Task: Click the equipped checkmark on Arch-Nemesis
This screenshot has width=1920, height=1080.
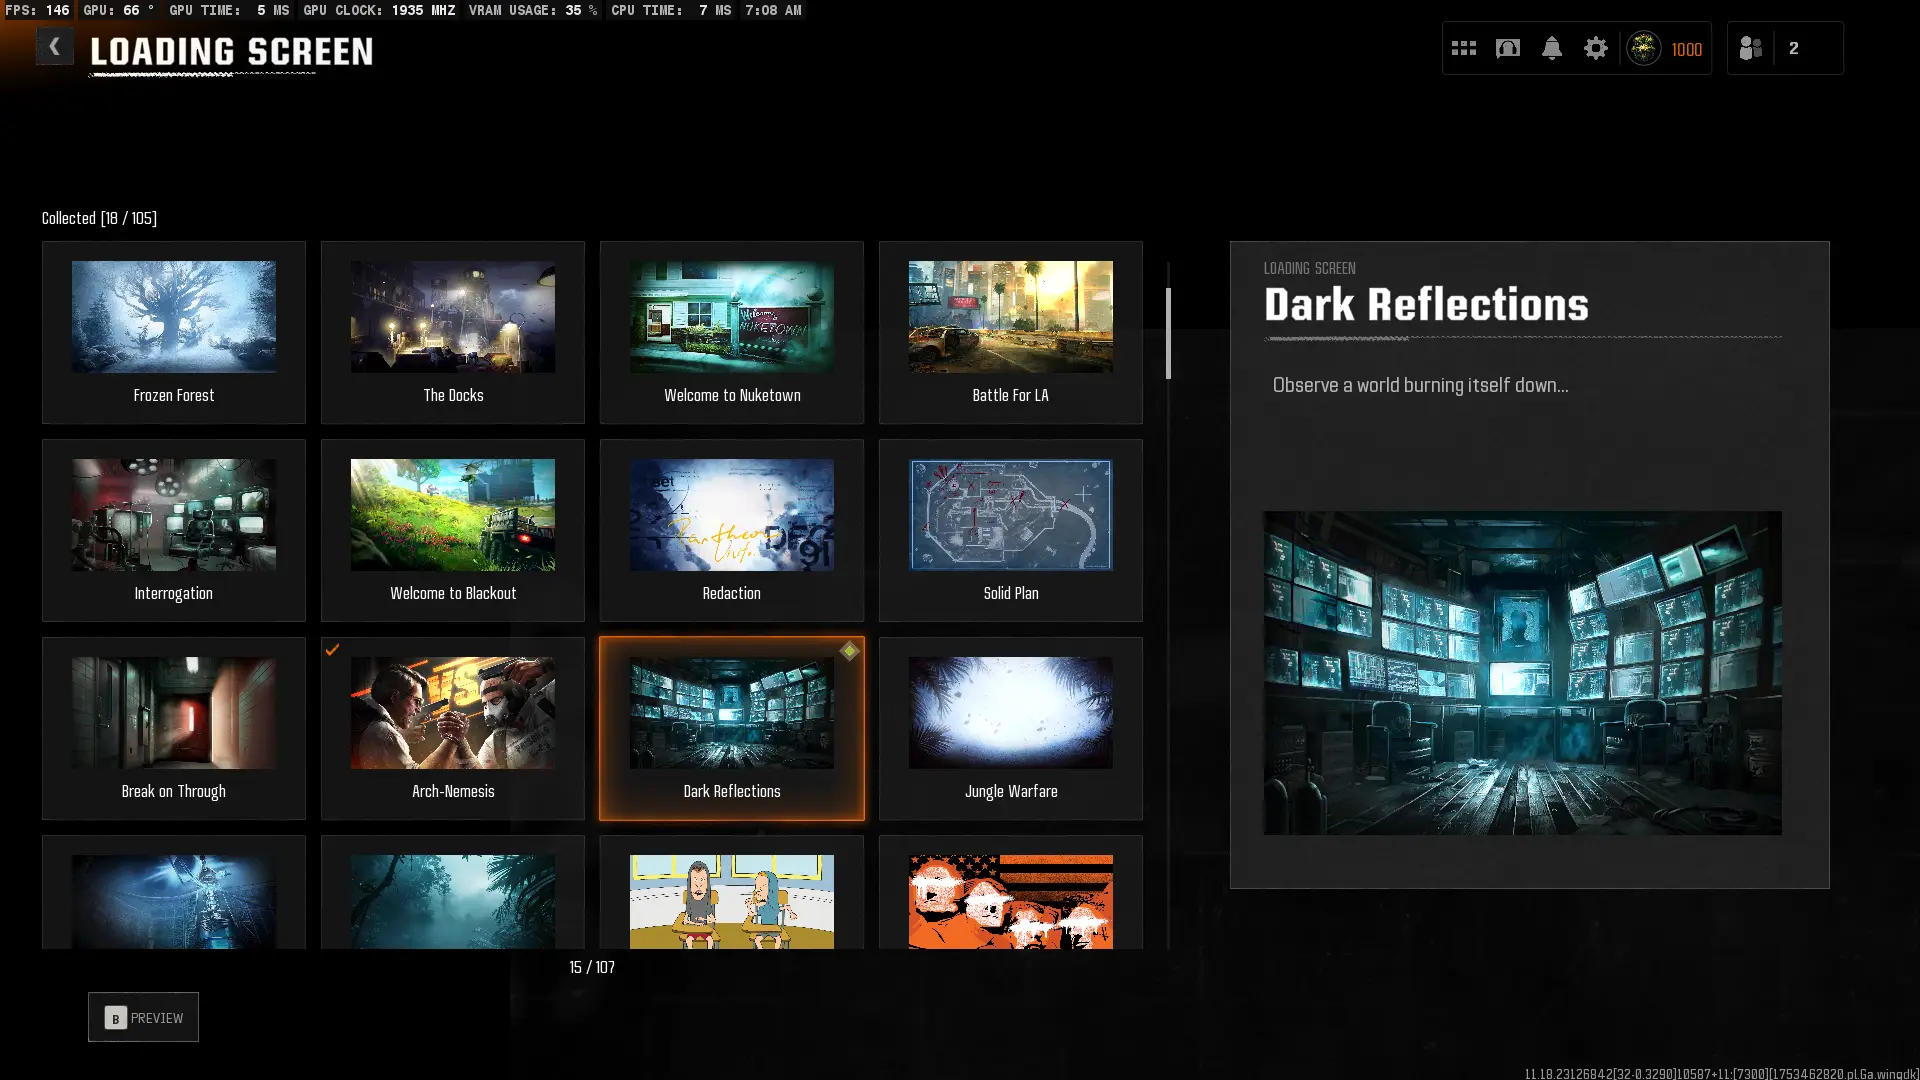Action: point(332,650)
